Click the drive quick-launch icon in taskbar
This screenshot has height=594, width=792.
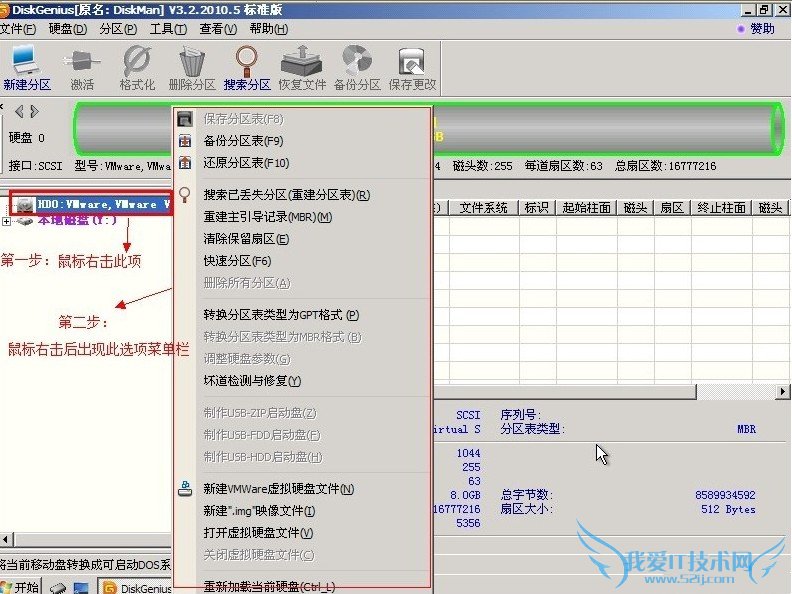[x=57, y=588]
